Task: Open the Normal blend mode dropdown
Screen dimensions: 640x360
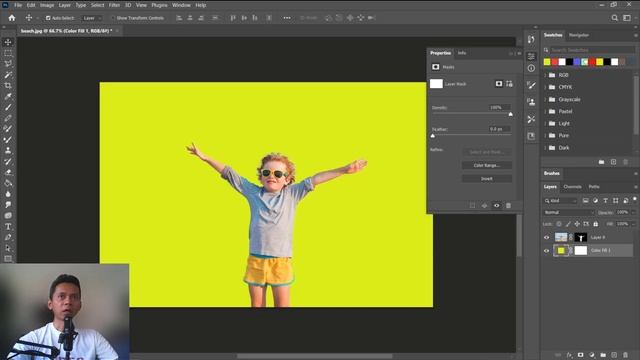Action: pos(569,212)
